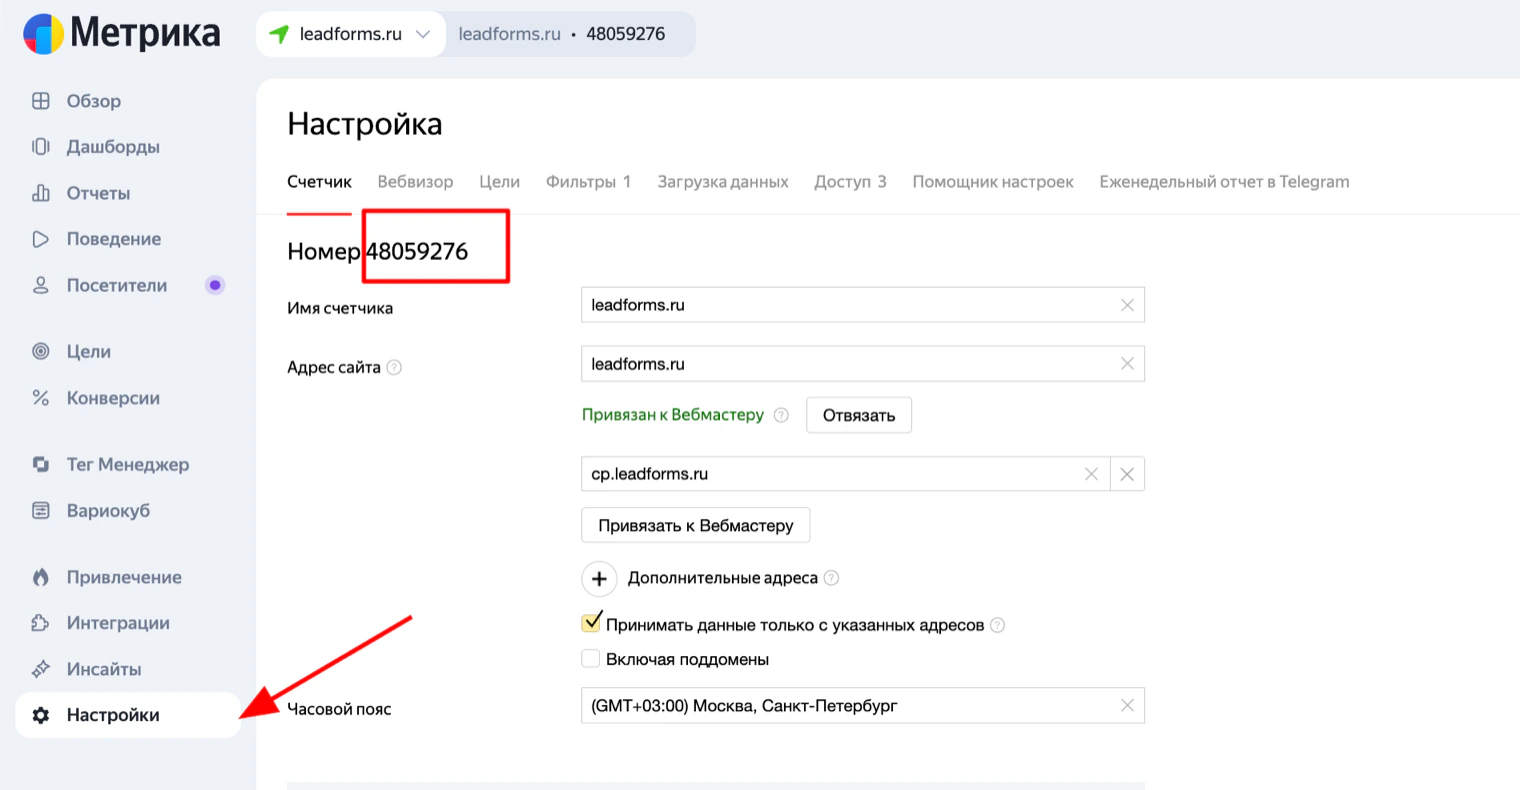Image resolution: width=1520 pixels, height=790 pixels.
Task: Click the Инсайты sparkle icon
Action: 41,669
